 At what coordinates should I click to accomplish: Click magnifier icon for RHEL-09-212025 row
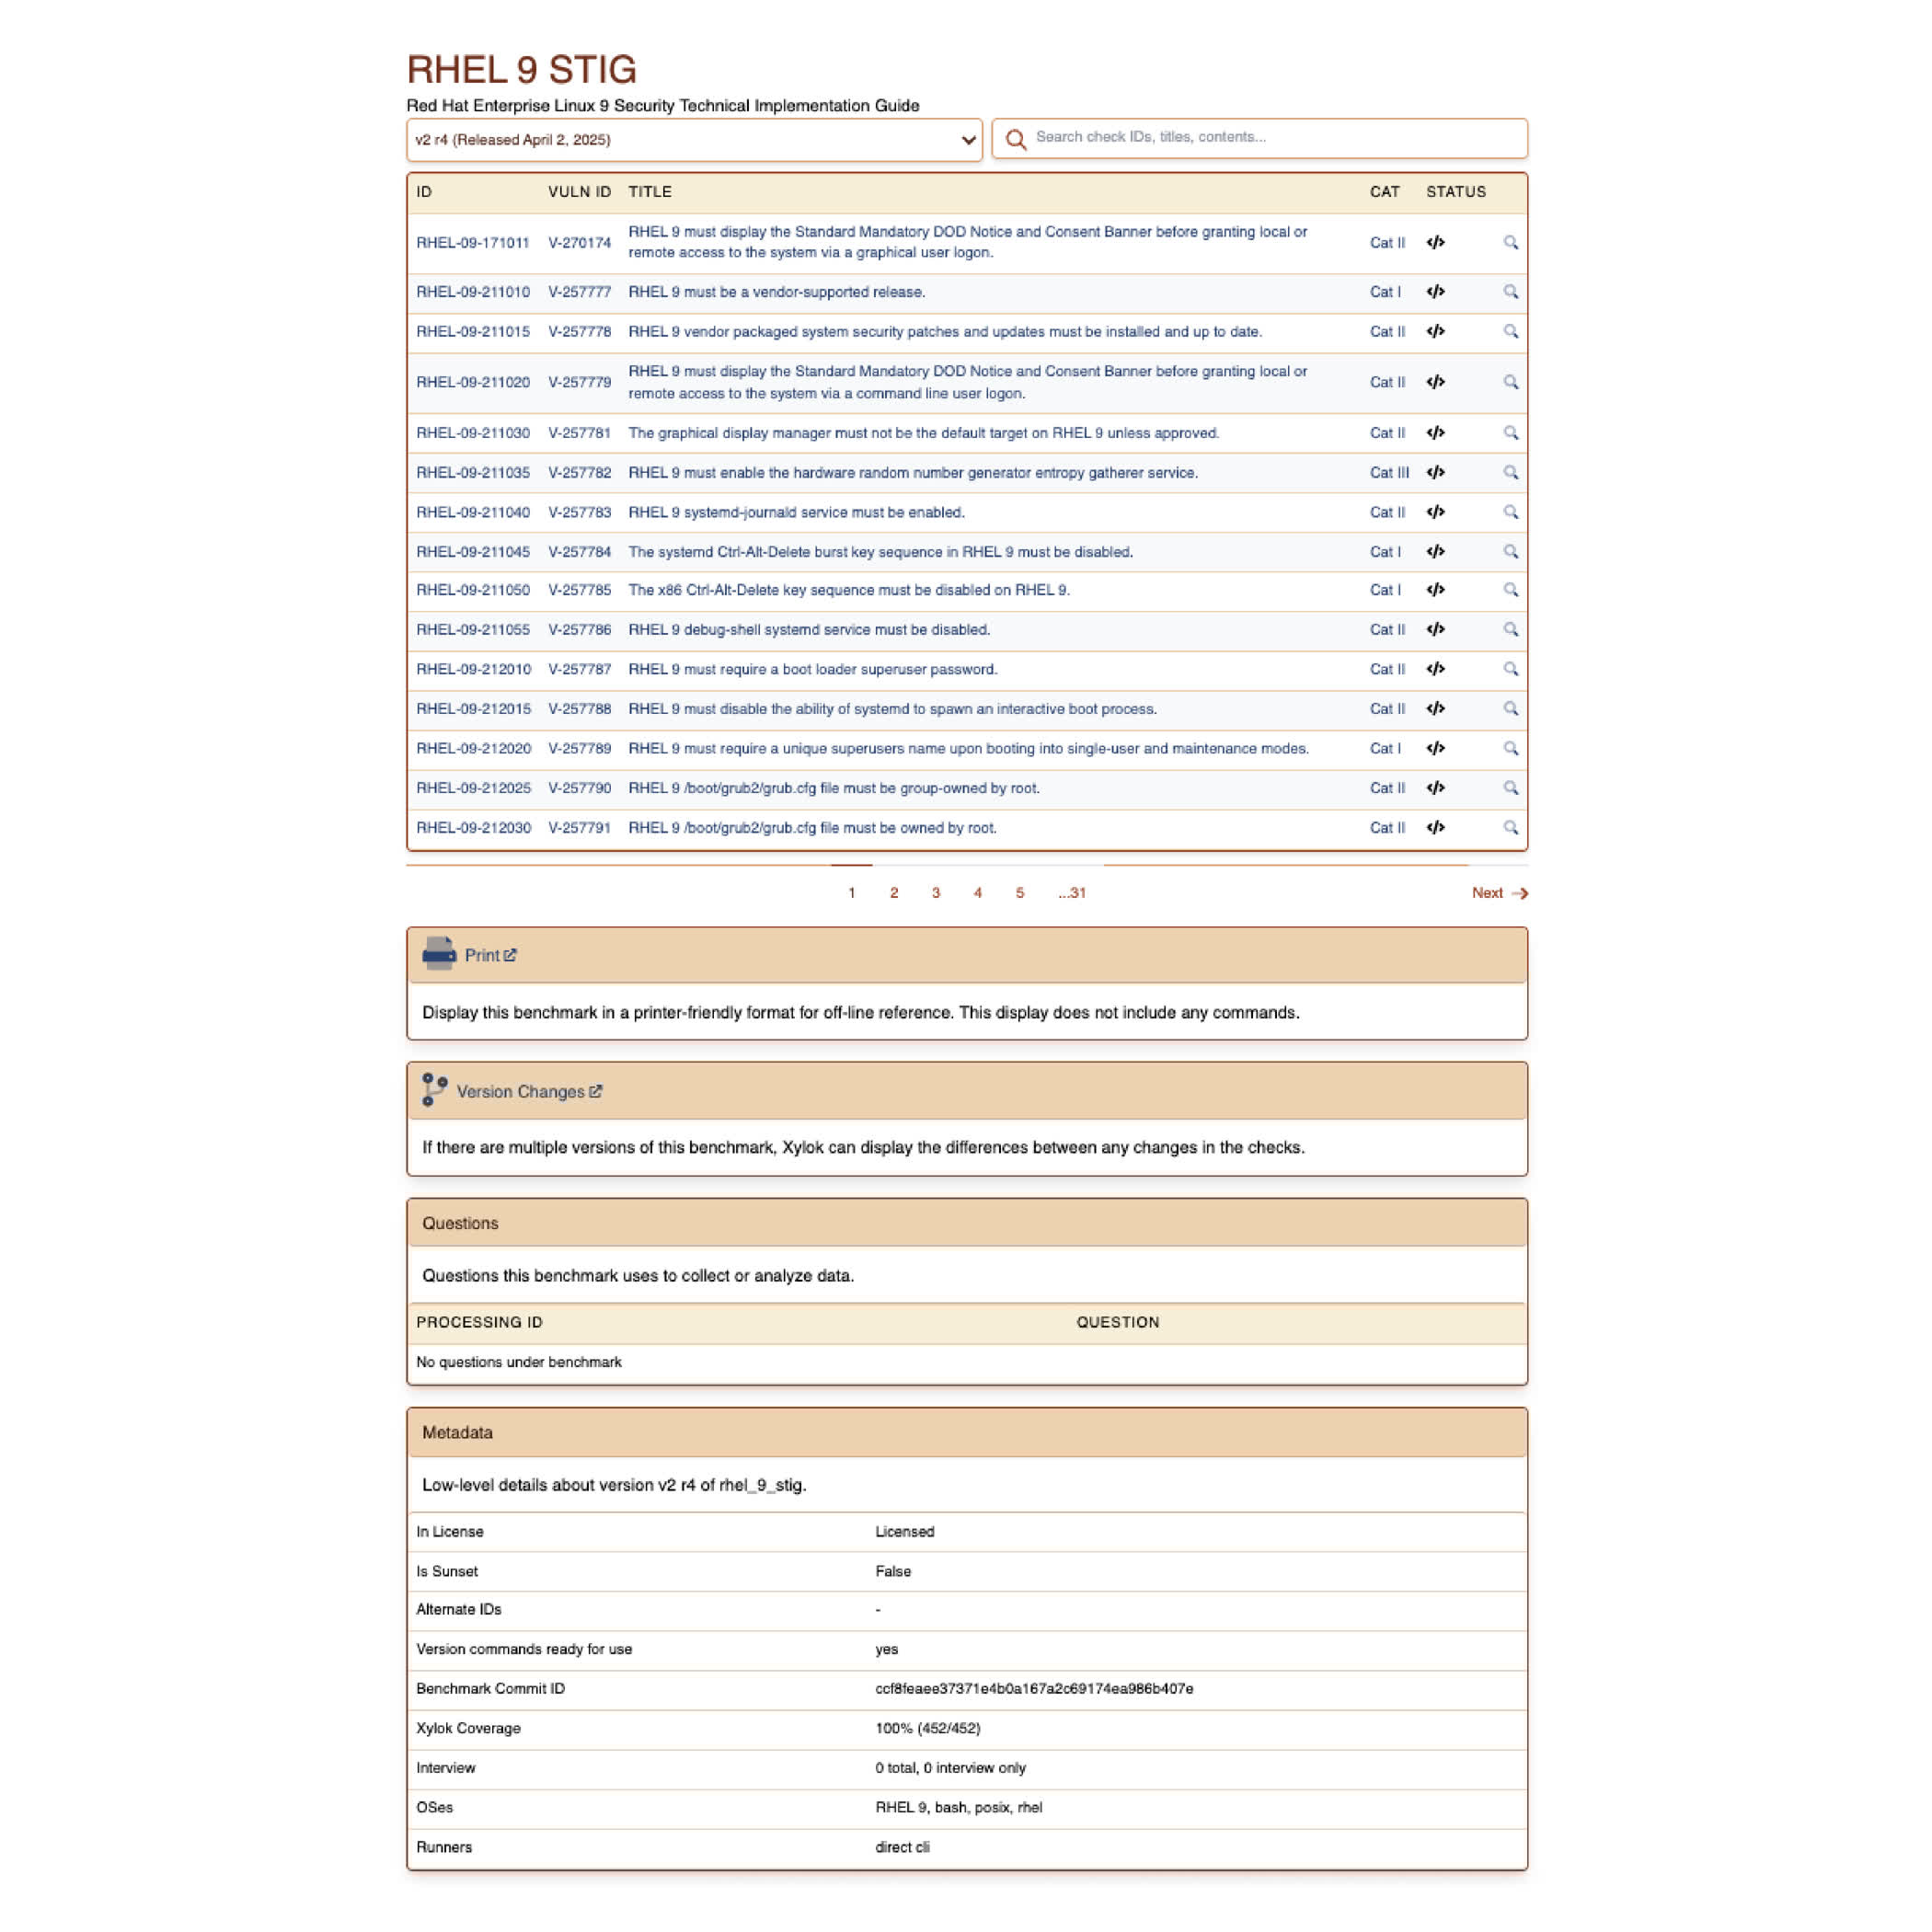point(1510,787)
